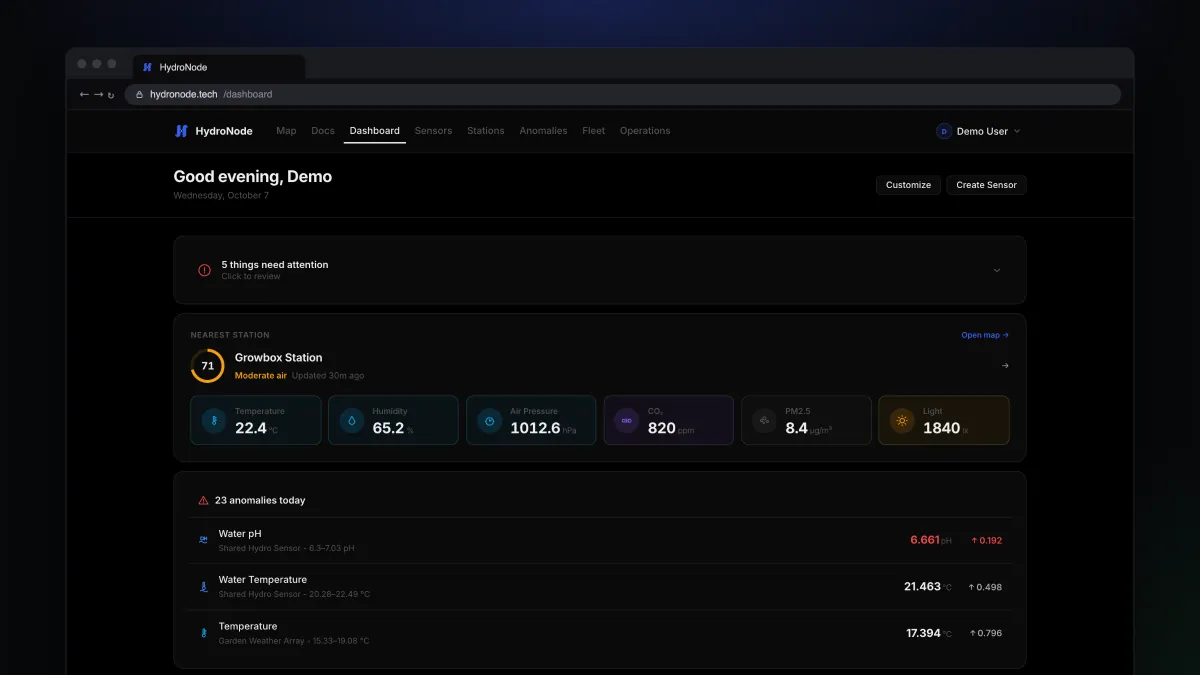Click the Customize button
This screenshot has width=1200, height=675.
pyautogui.click(x=908, y=185)
